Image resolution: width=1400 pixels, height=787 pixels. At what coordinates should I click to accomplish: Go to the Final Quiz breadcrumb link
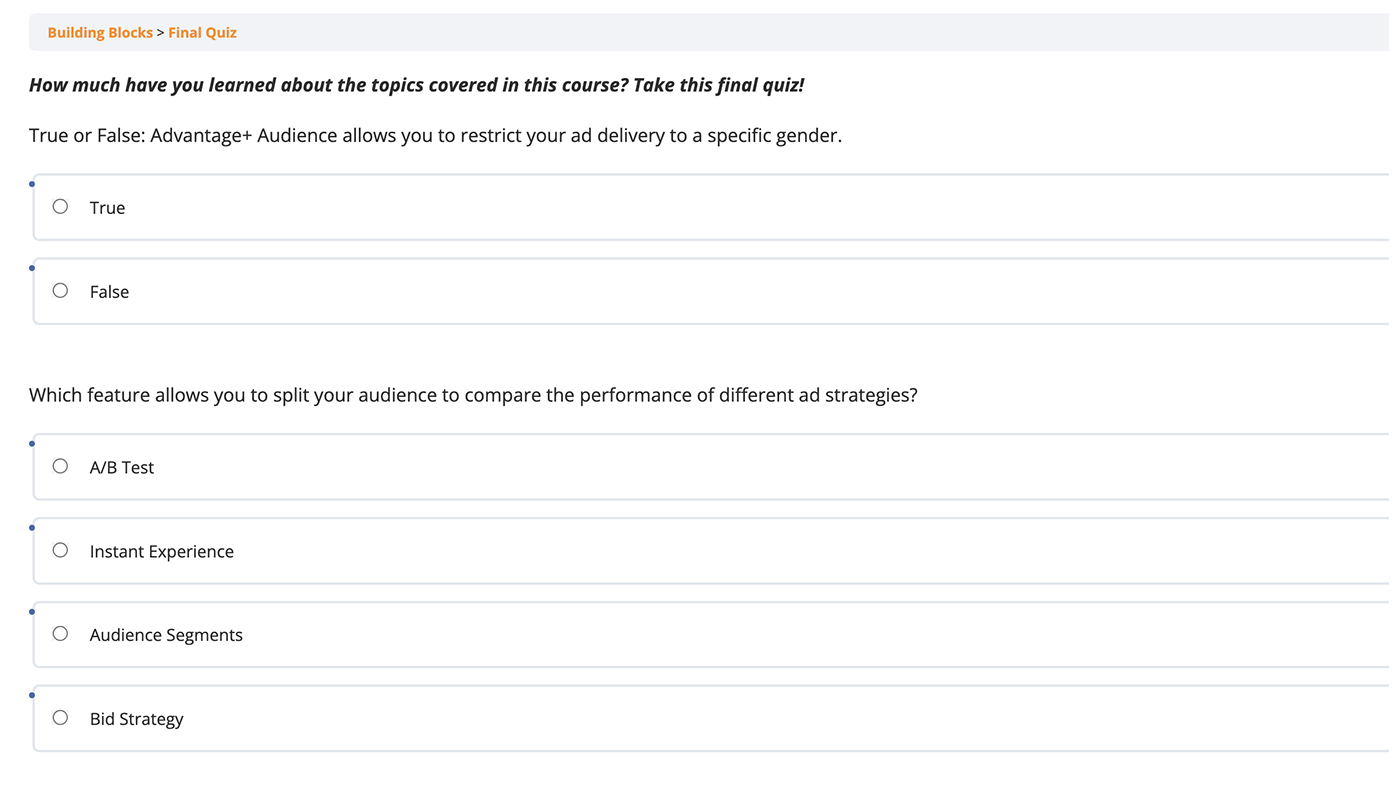[x=202, y=32]
